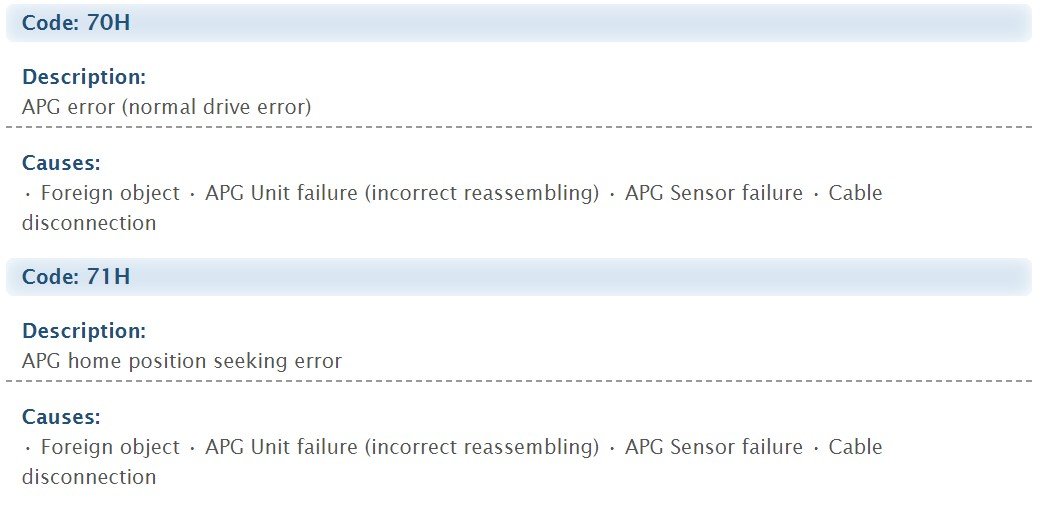The height and width of the screenshot is (506, 1054).
Task: Select the text "APG error (normal drive error)"
Action: tap(166, 106)
